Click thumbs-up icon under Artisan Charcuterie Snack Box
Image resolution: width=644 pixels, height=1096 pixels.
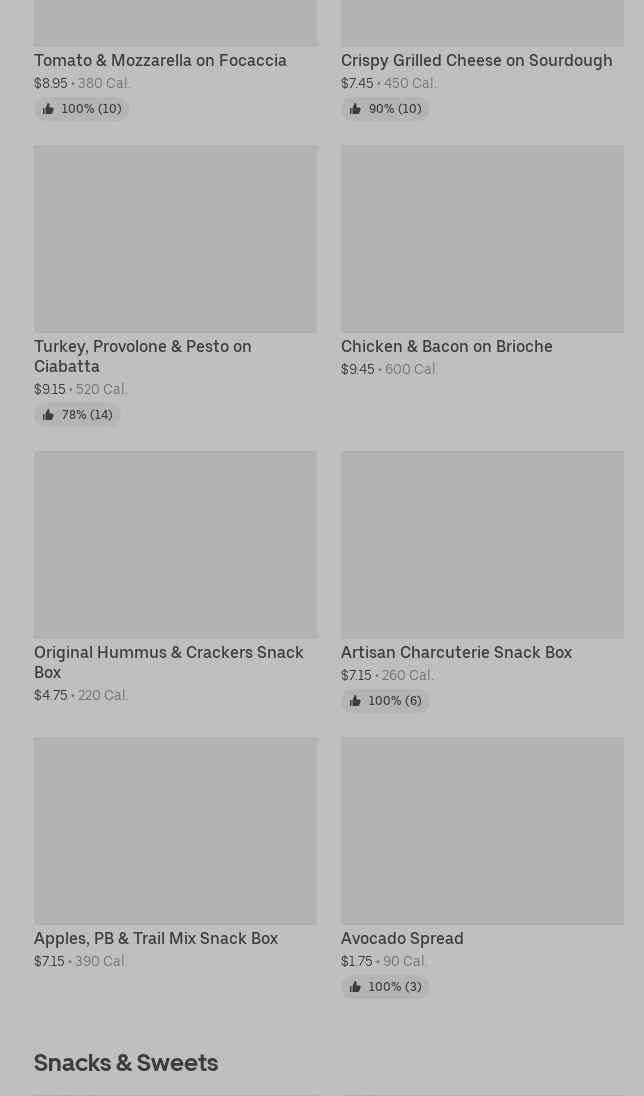point(355,701)
